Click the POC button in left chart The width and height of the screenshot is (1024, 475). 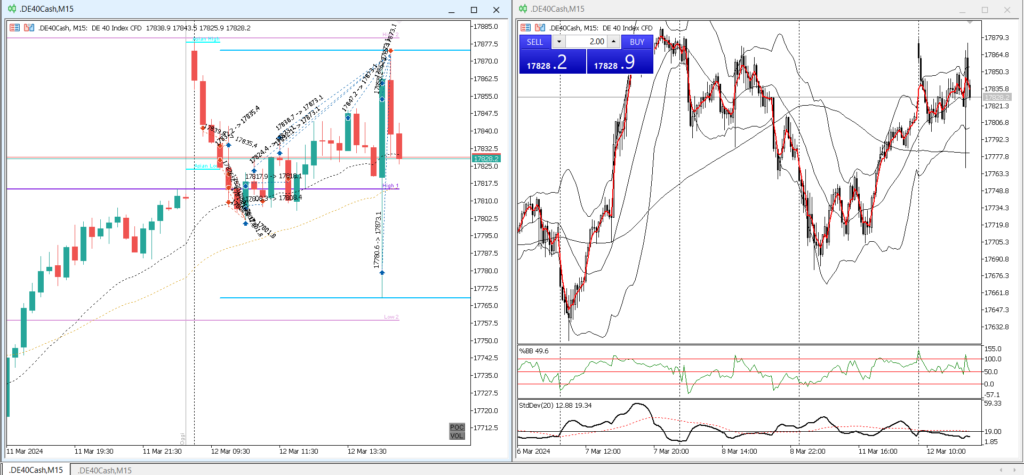457,427
